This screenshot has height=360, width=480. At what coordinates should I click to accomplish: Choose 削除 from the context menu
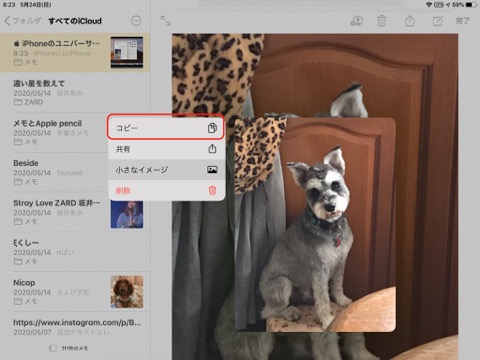(x=166, y=190)
